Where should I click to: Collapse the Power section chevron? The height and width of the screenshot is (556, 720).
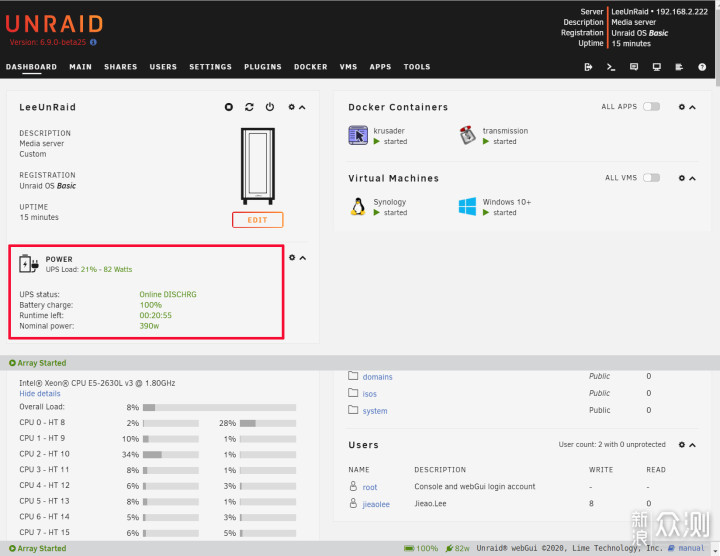point(303,258)
